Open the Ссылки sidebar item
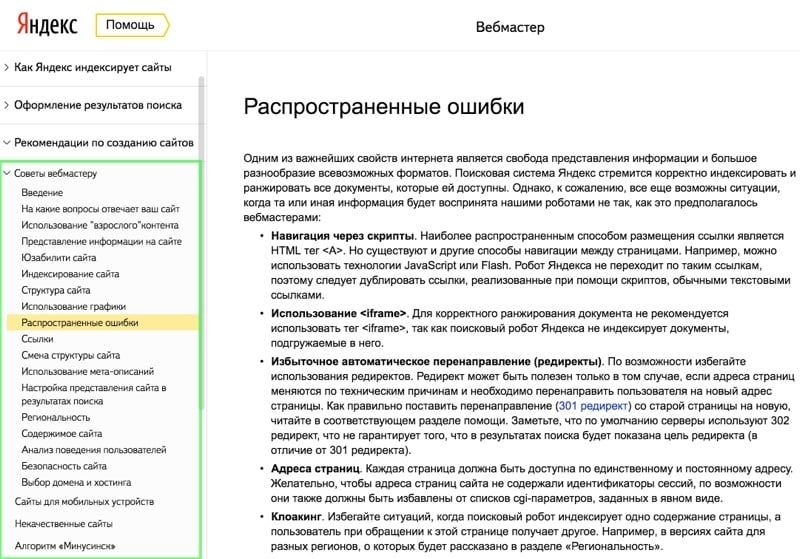Viewport: 800px width, 559px height. tap(38, 339)
